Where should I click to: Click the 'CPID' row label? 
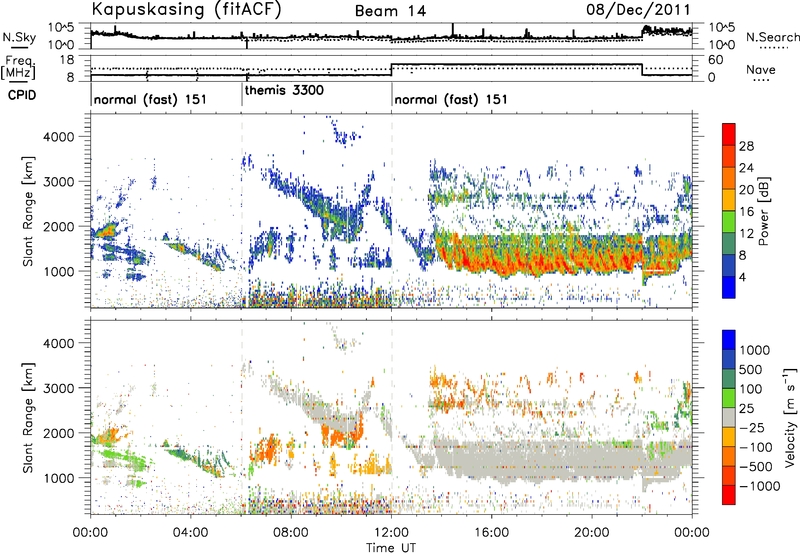point(22,95)
